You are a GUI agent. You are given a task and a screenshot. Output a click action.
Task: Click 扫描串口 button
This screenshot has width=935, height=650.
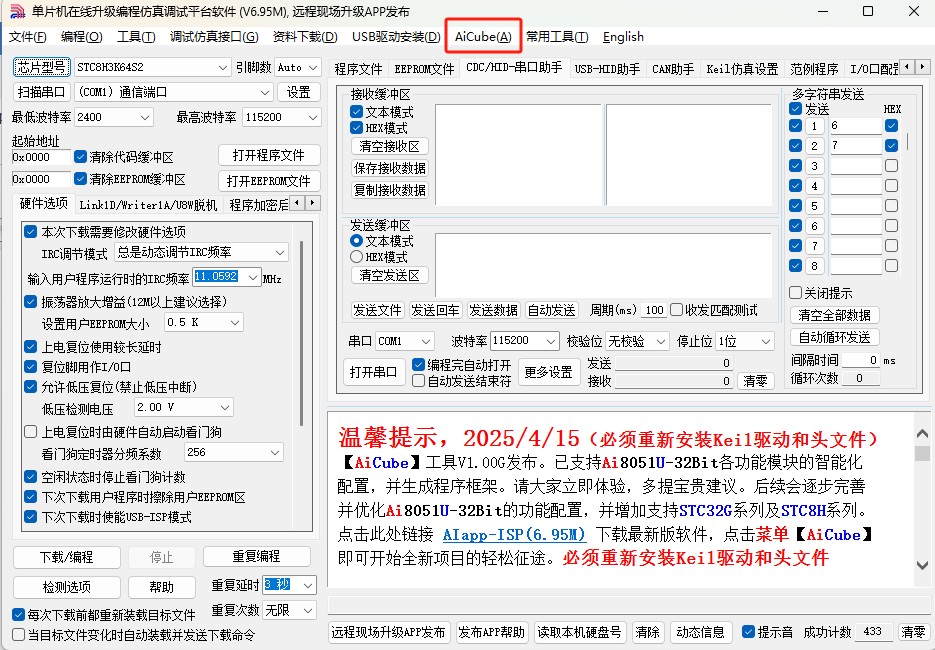click(41, 92)
